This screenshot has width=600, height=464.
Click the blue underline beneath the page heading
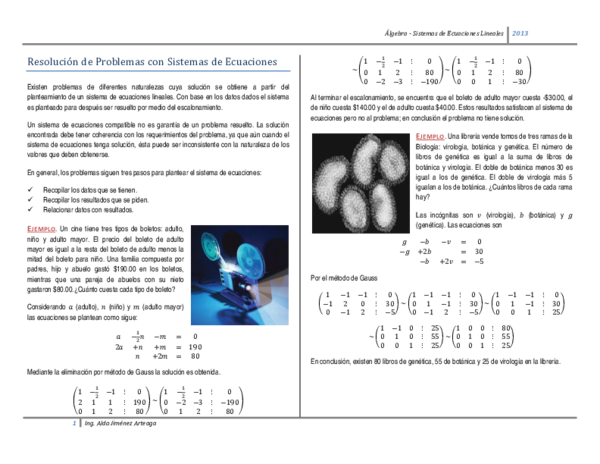point(158,71)
